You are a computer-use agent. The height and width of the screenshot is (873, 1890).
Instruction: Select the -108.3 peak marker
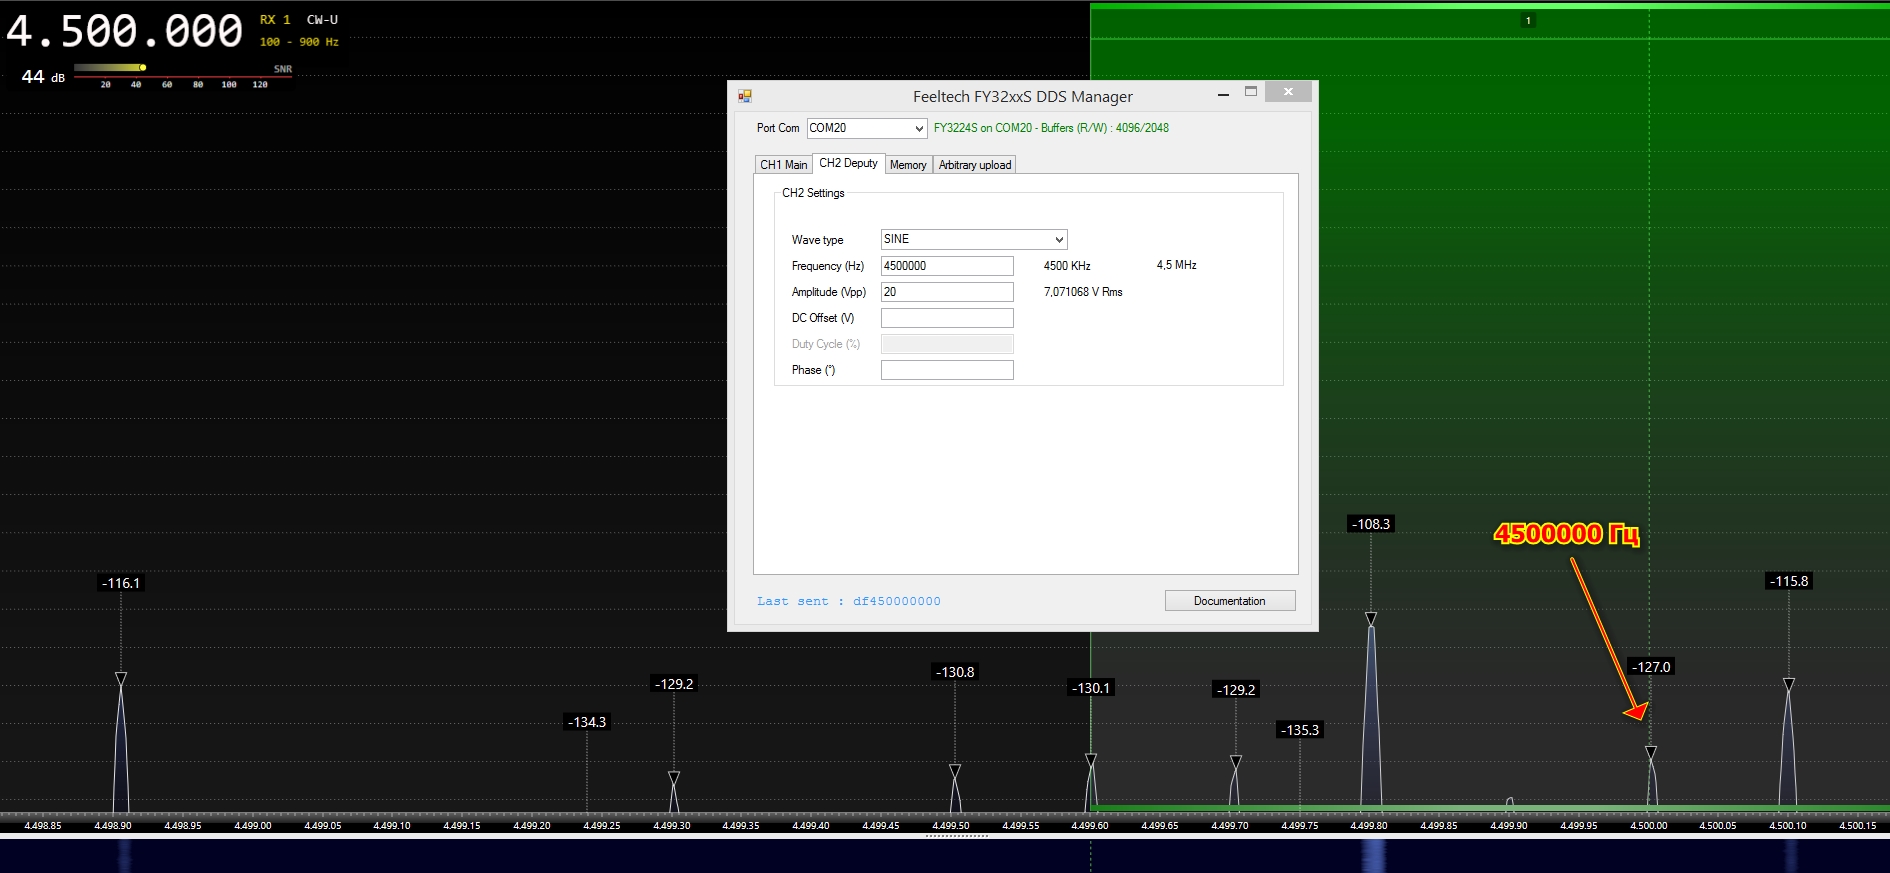(x=1371, y=524)
